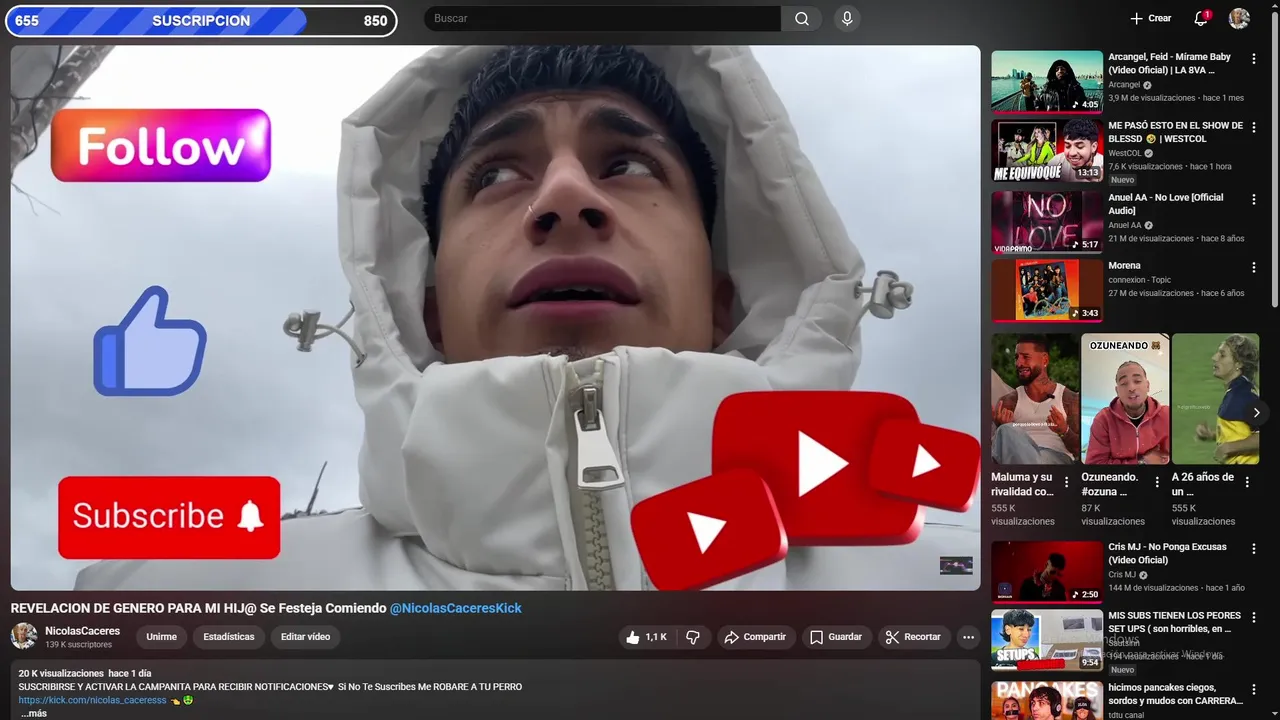The image size is (1280, 720).
Task: Open options for Cris MJ video
Action: coord(1254,549)
